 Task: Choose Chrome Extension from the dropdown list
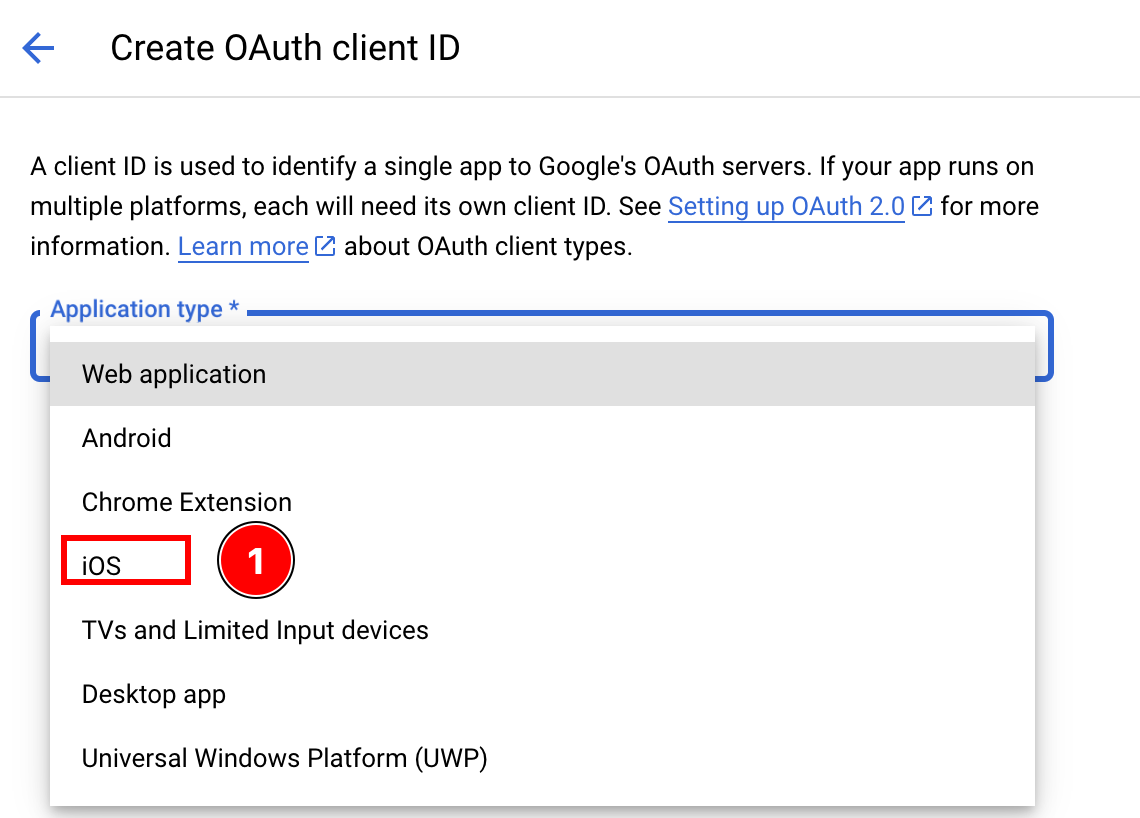[186, 502]
